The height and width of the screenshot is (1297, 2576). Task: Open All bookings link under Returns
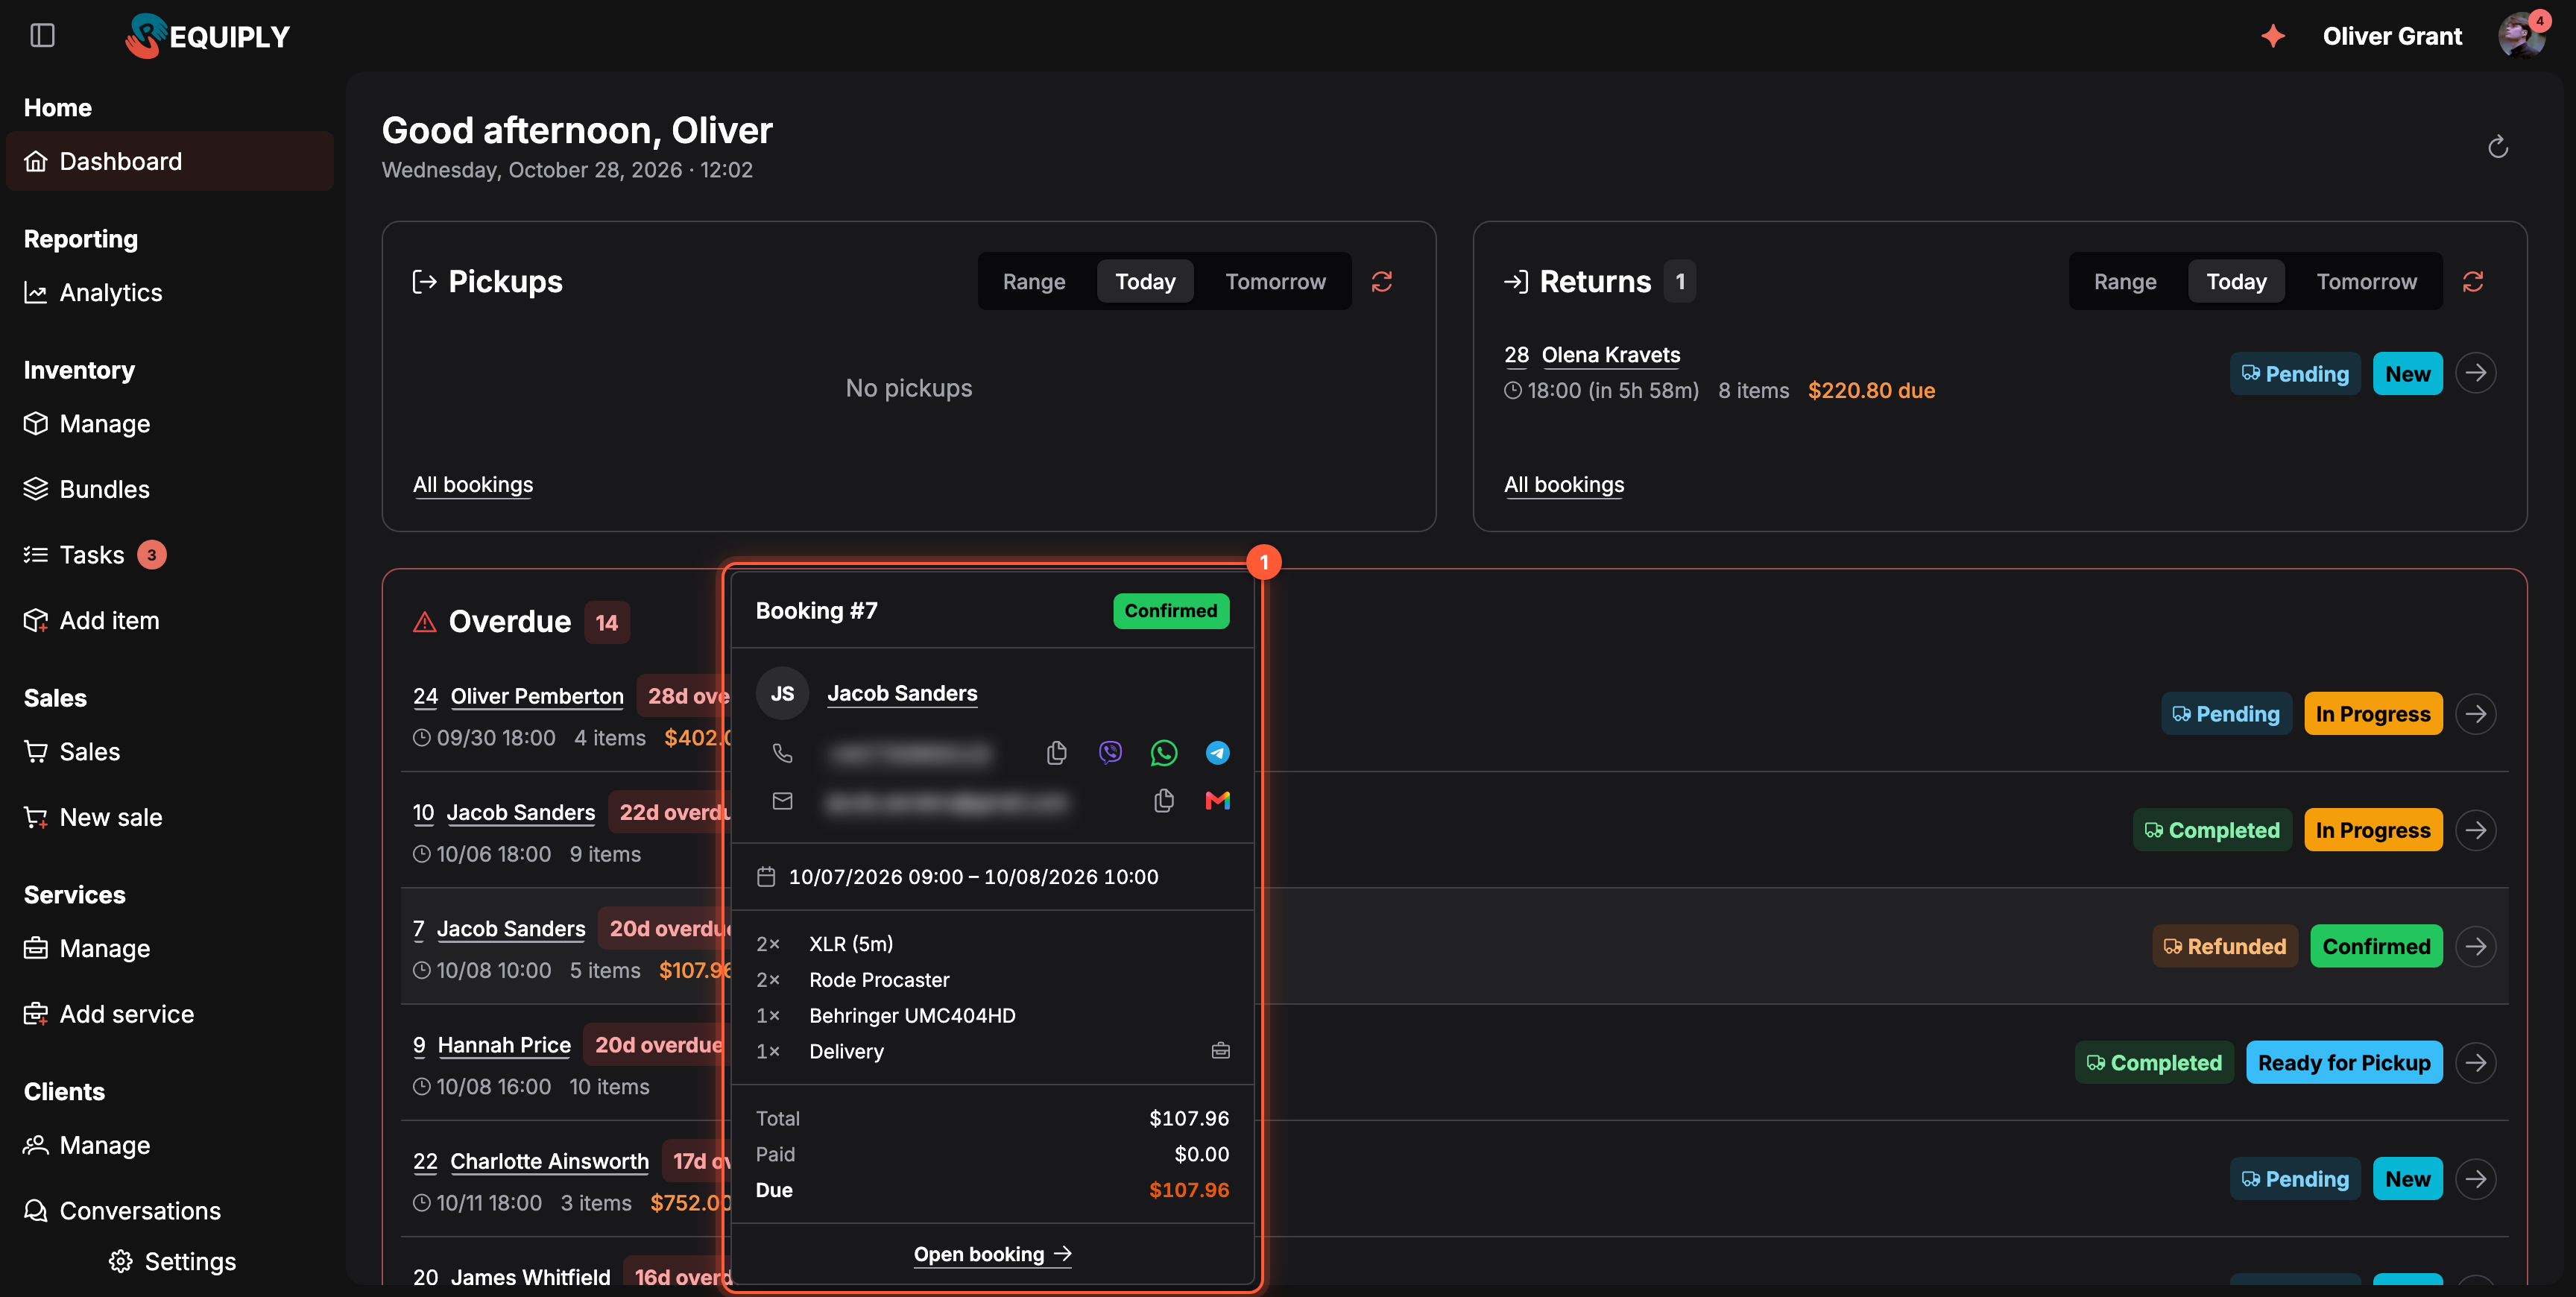(x=1564, y=485)
